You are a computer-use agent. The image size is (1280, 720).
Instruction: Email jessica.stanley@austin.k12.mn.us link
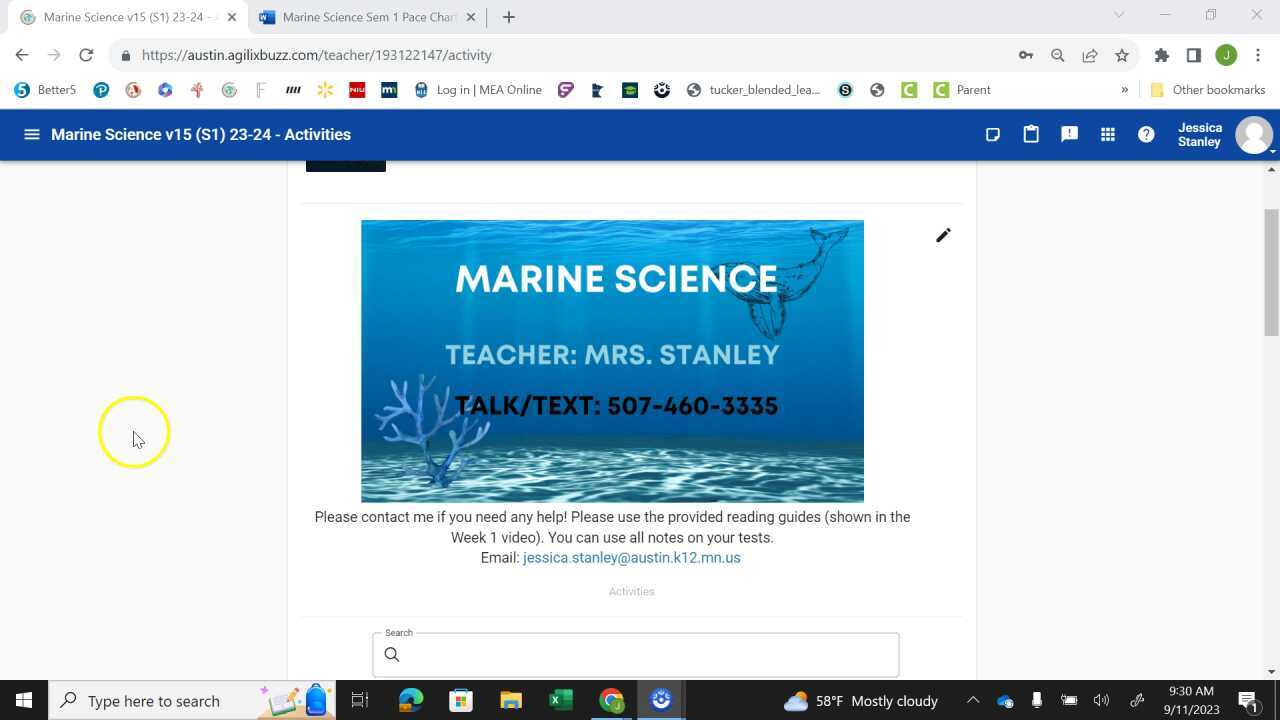tap(631, 557)
